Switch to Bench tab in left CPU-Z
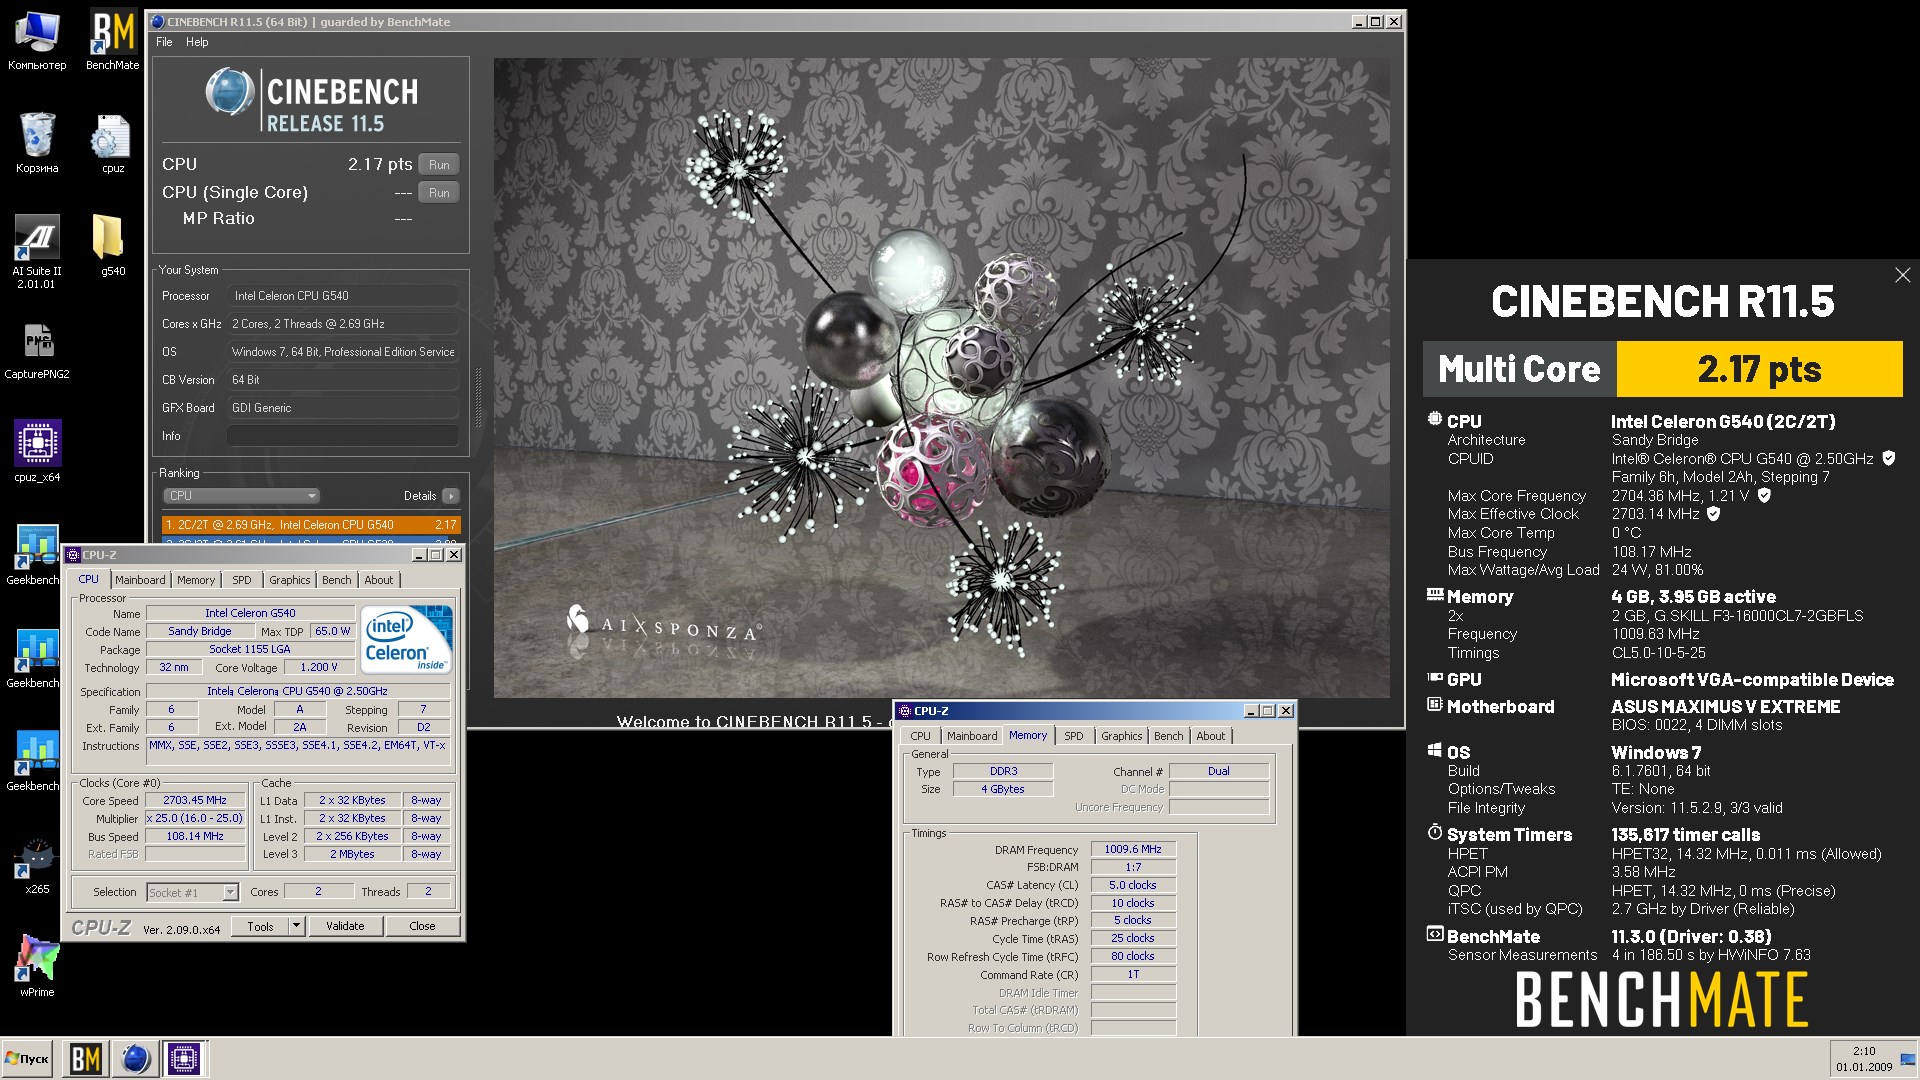The width and height of the screenshot is (1920, 1080). (x=337, y=580)
